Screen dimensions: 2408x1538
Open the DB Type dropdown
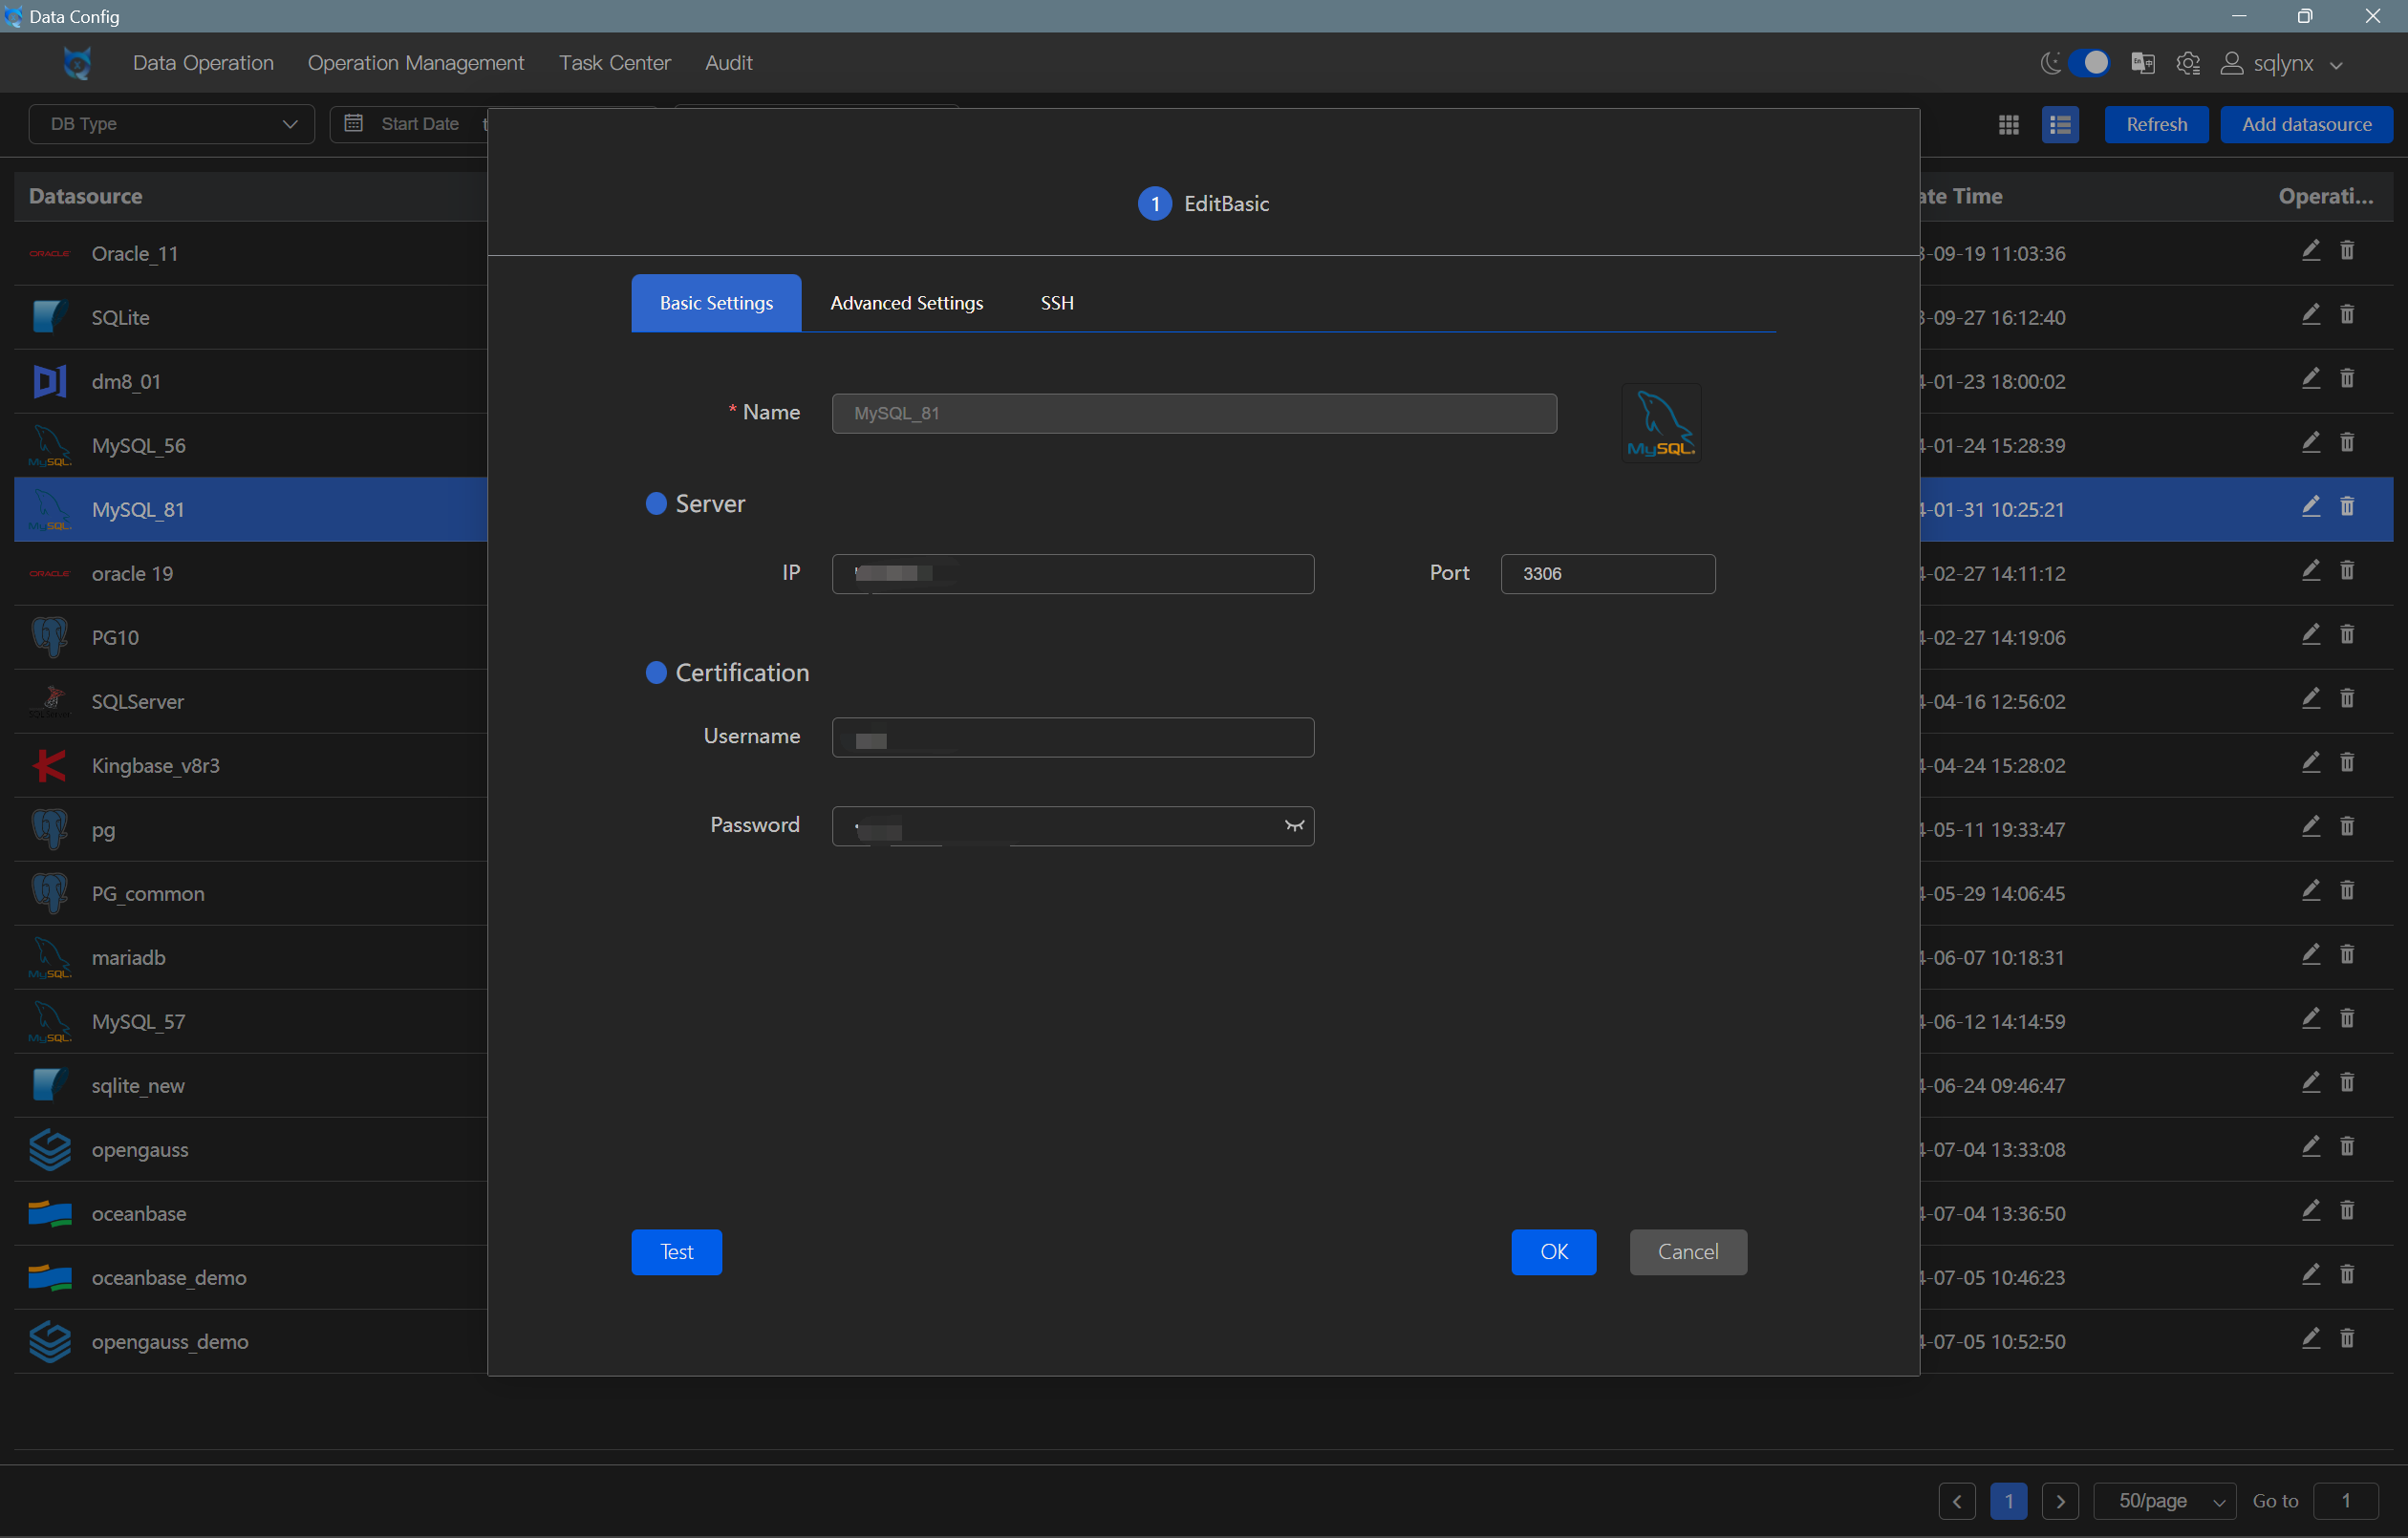170,123
